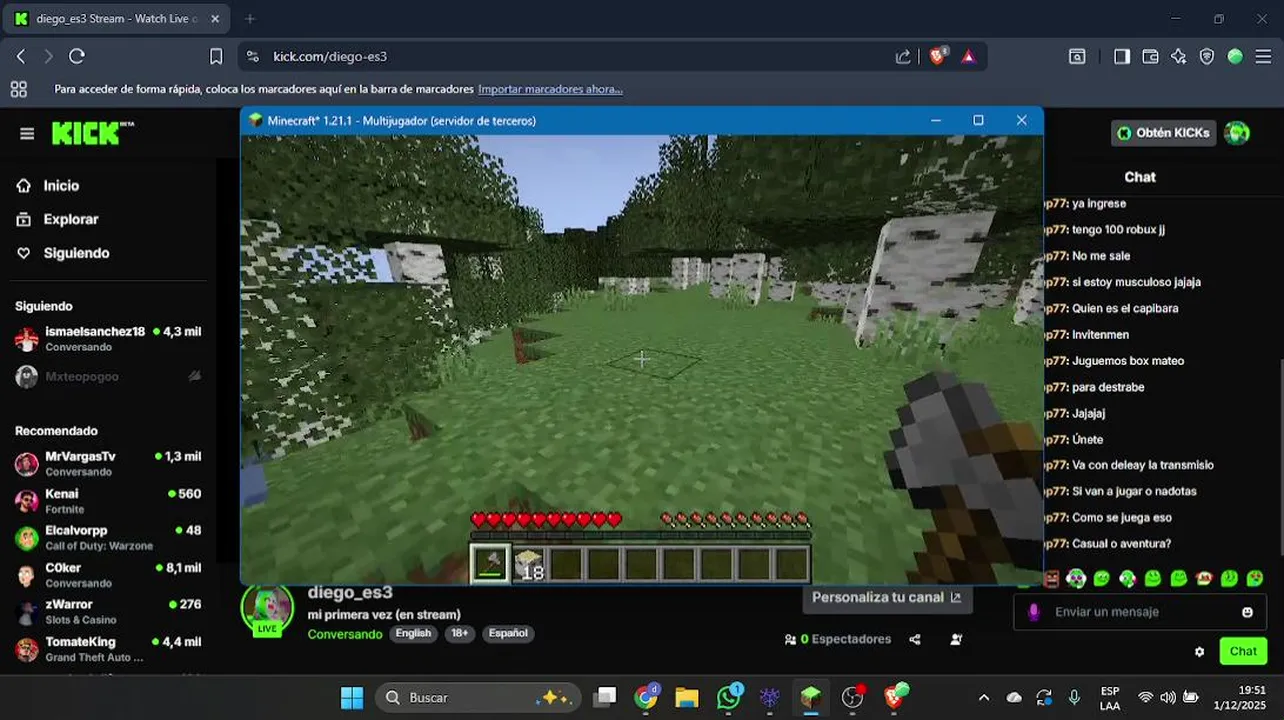Click the Conversando category link
The image size is (1284, 720).
coord(345,634)
